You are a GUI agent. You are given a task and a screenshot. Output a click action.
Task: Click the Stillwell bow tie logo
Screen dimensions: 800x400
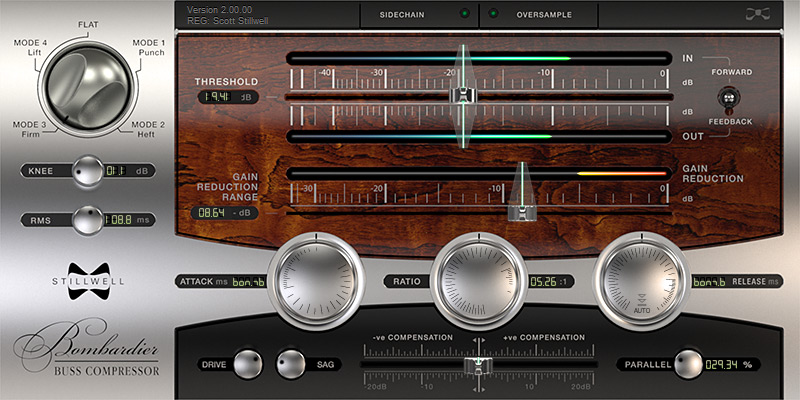click(88, 281)
